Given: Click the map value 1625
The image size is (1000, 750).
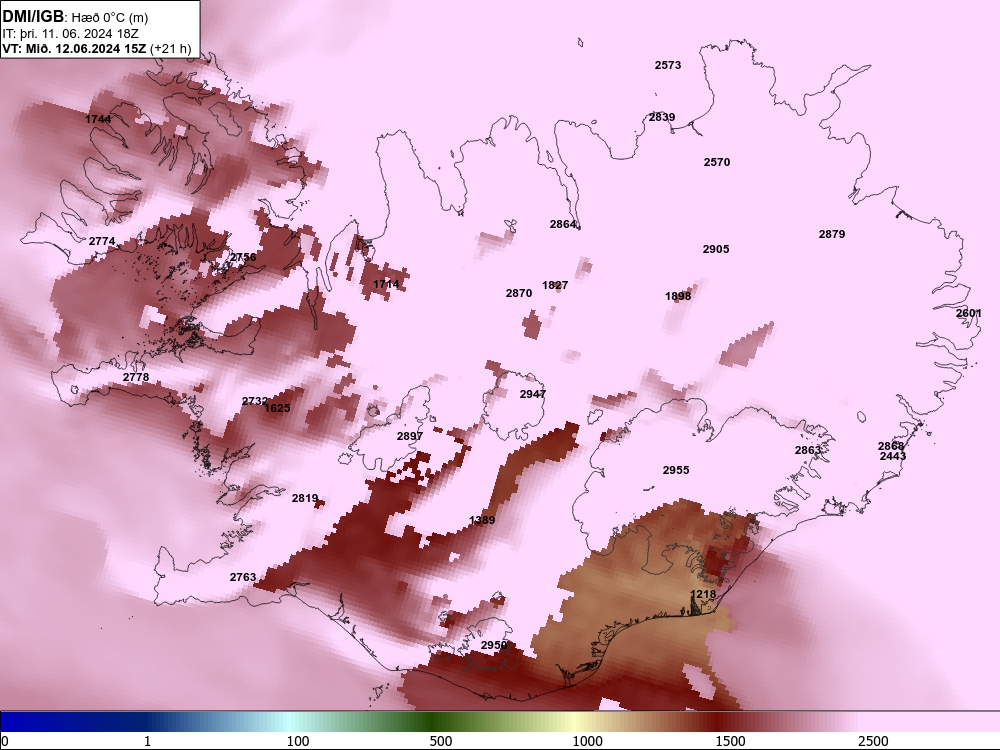Looking at the screenshot, I should [277, 408].
